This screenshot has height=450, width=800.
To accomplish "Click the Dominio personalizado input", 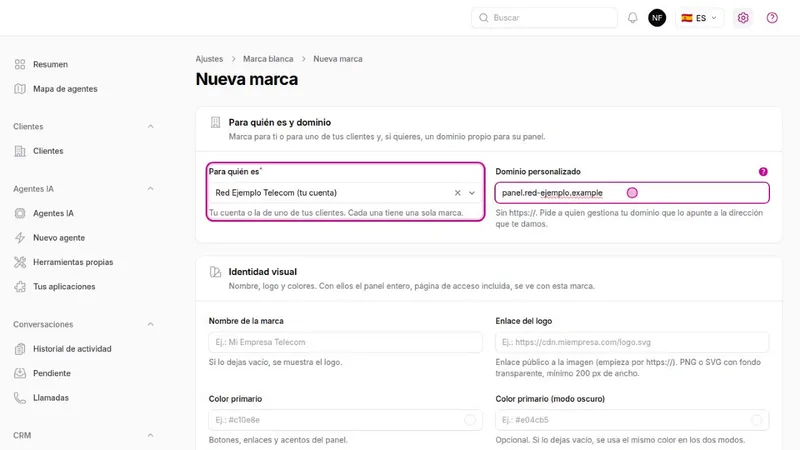I will click(x=632, y=193).
